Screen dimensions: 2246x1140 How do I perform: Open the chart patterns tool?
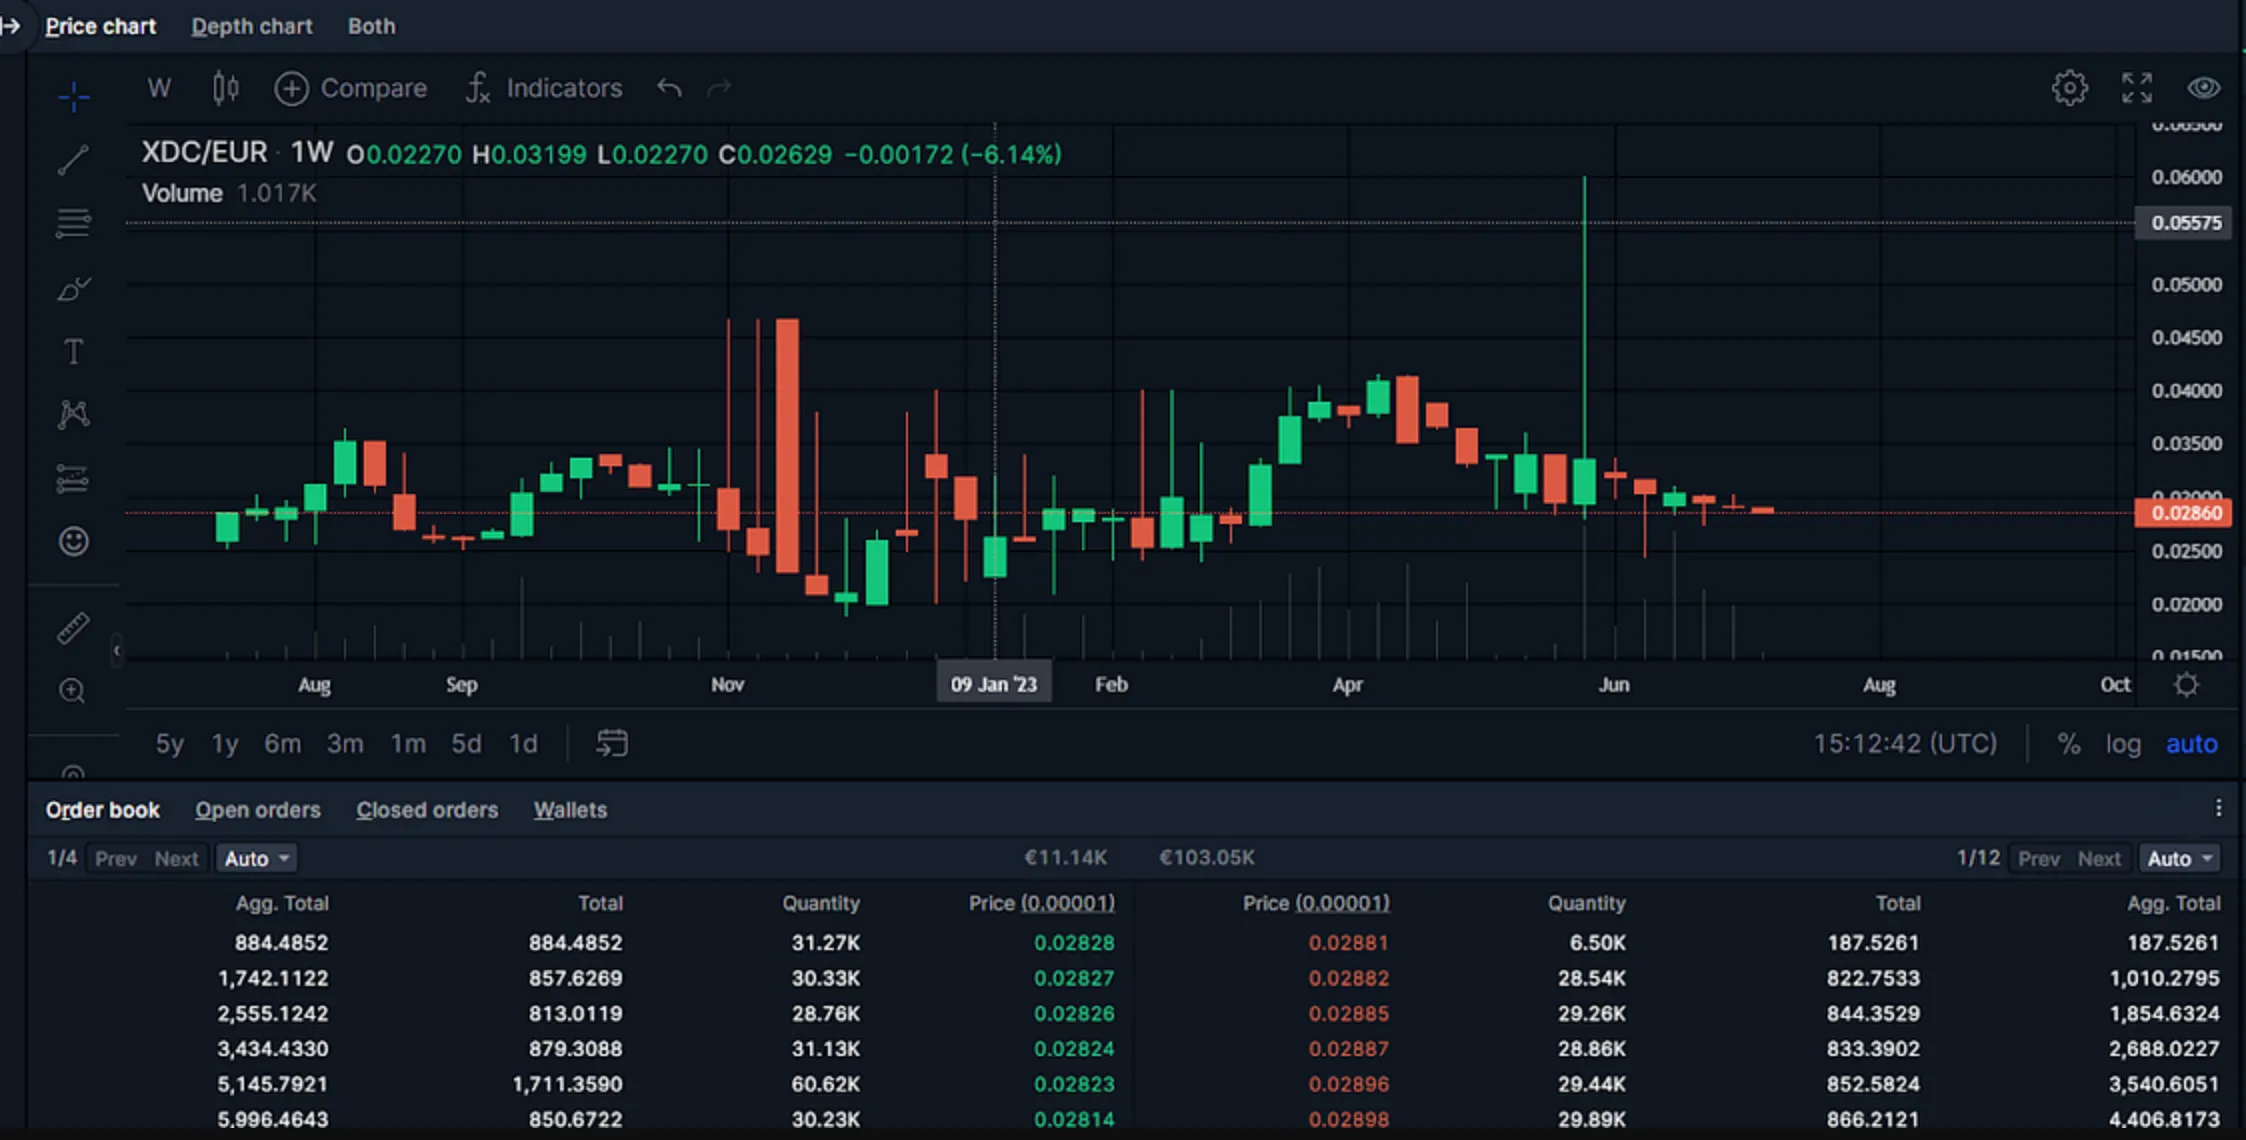pyautogui.click(x=73, y=414)
